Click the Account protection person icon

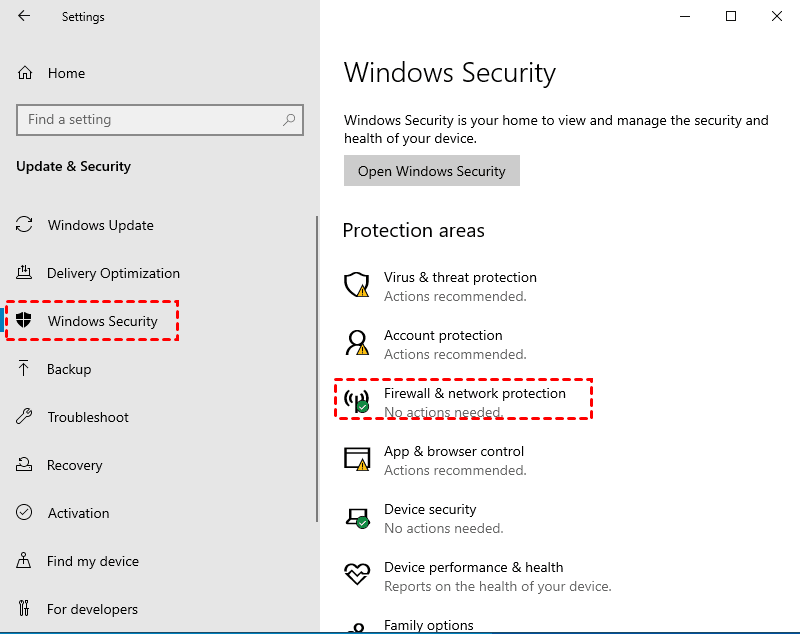pyautogui.click(x=356, y=344)
